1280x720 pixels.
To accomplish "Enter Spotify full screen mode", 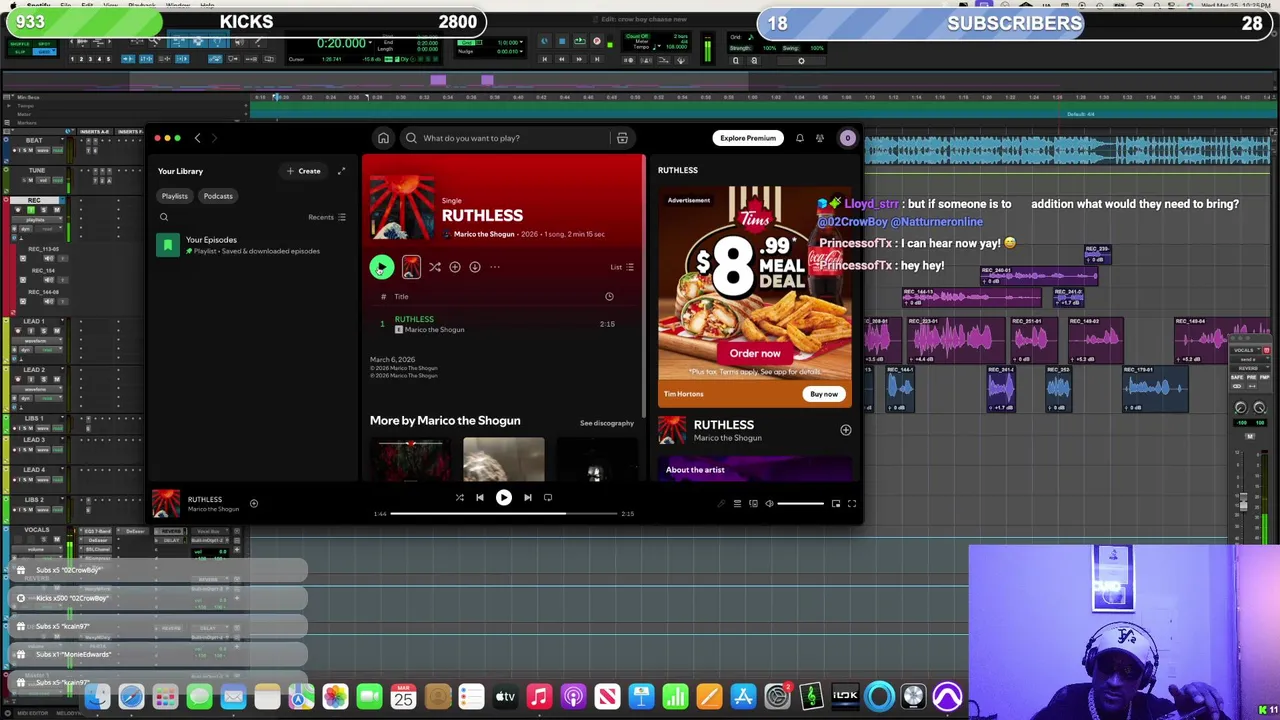I will [x=852, y=504].
